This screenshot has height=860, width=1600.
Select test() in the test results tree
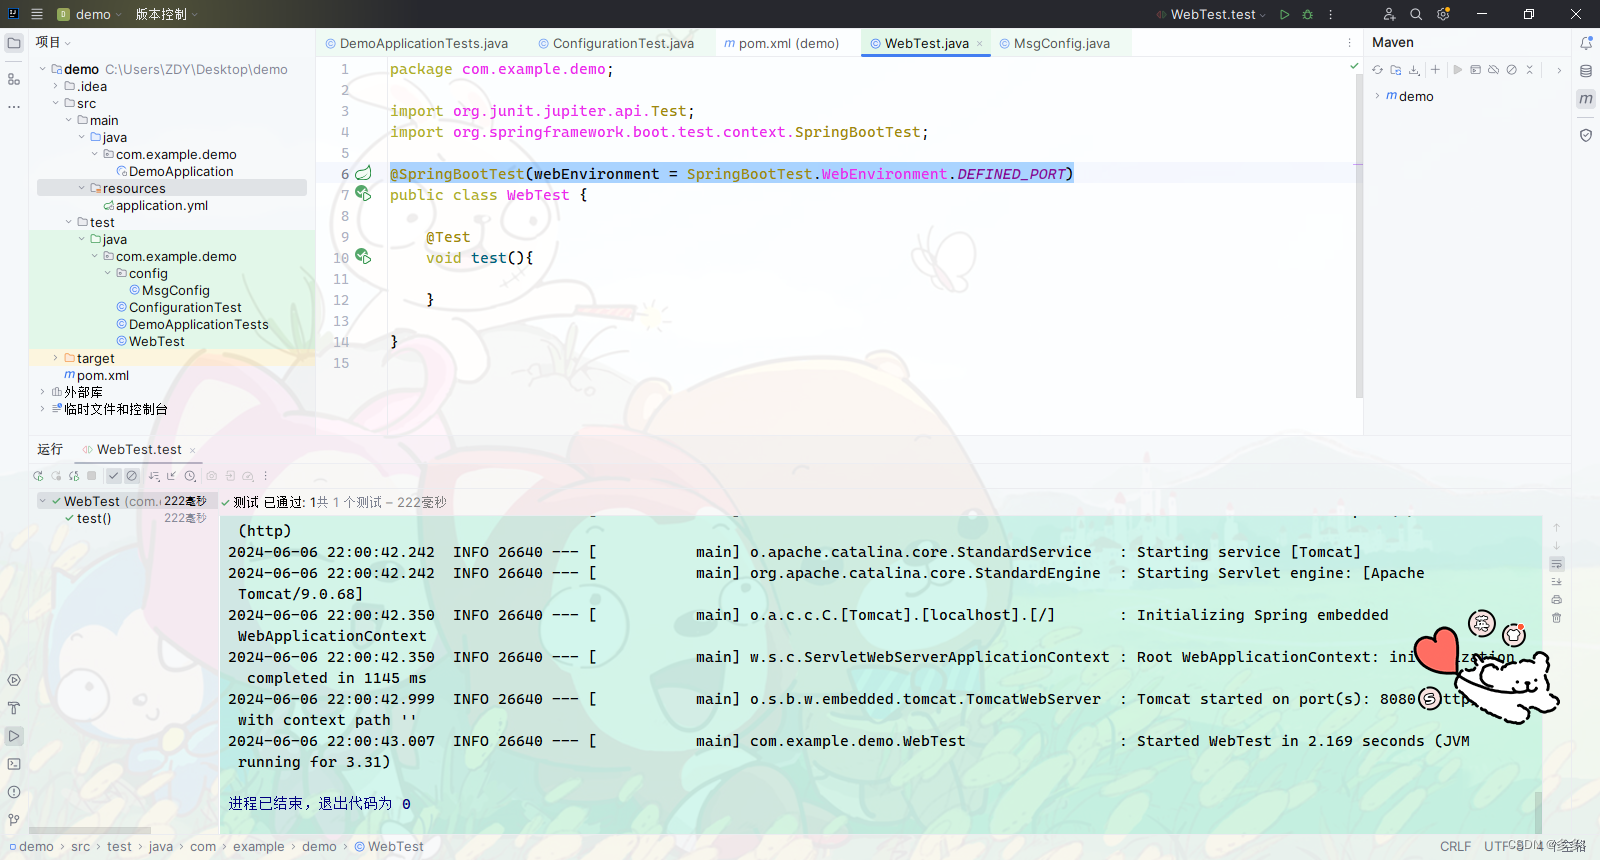94,518
